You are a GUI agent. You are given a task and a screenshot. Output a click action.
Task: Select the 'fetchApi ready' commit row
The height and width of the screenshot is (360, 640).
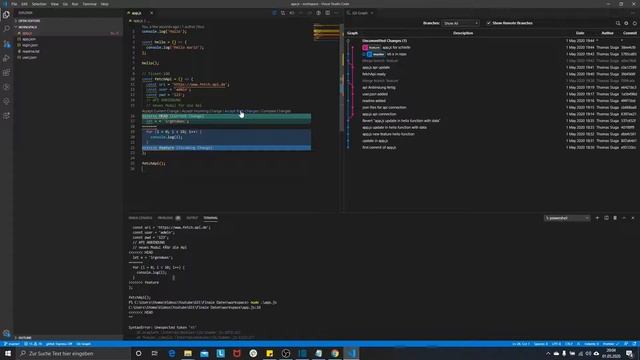coord(492,74)
